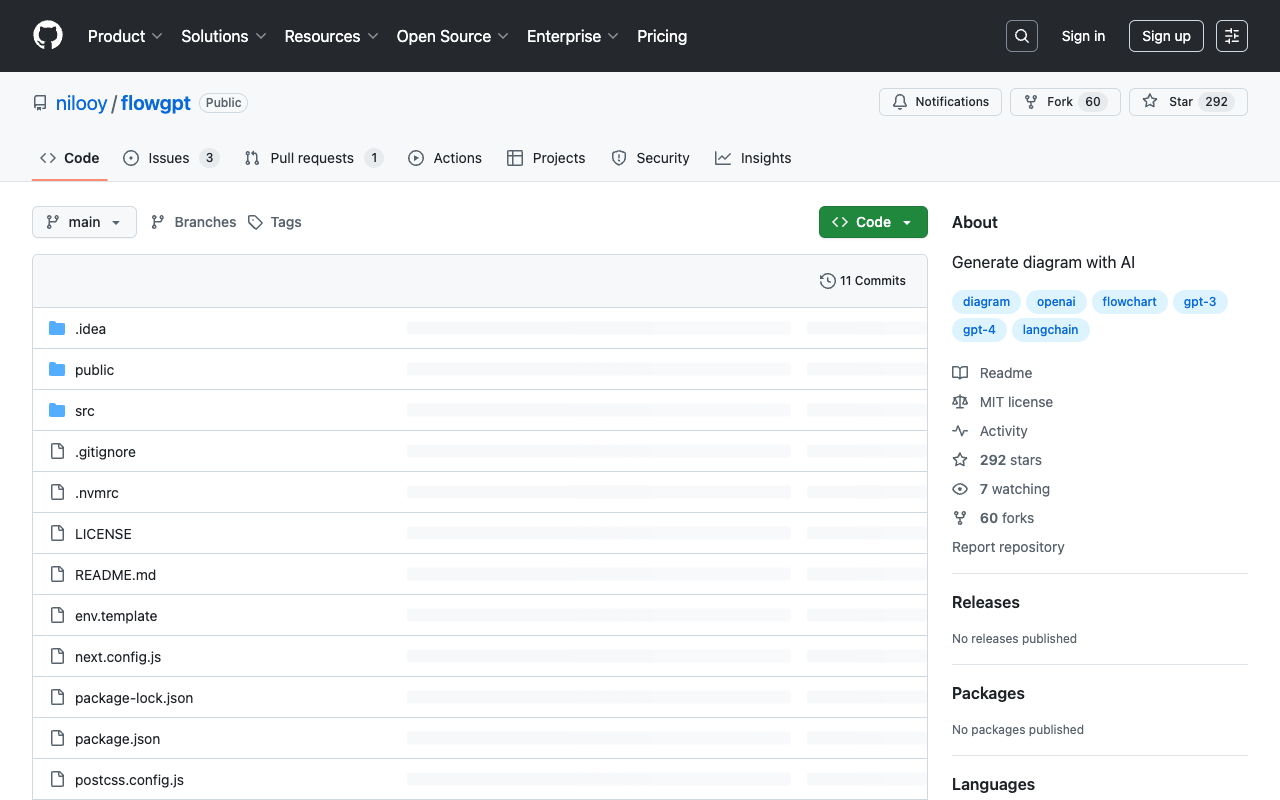Image resolution: width=1280 pixels, height=800 pixels.
Task: Open the Insights tab
Action: click(x=753, y=158)
